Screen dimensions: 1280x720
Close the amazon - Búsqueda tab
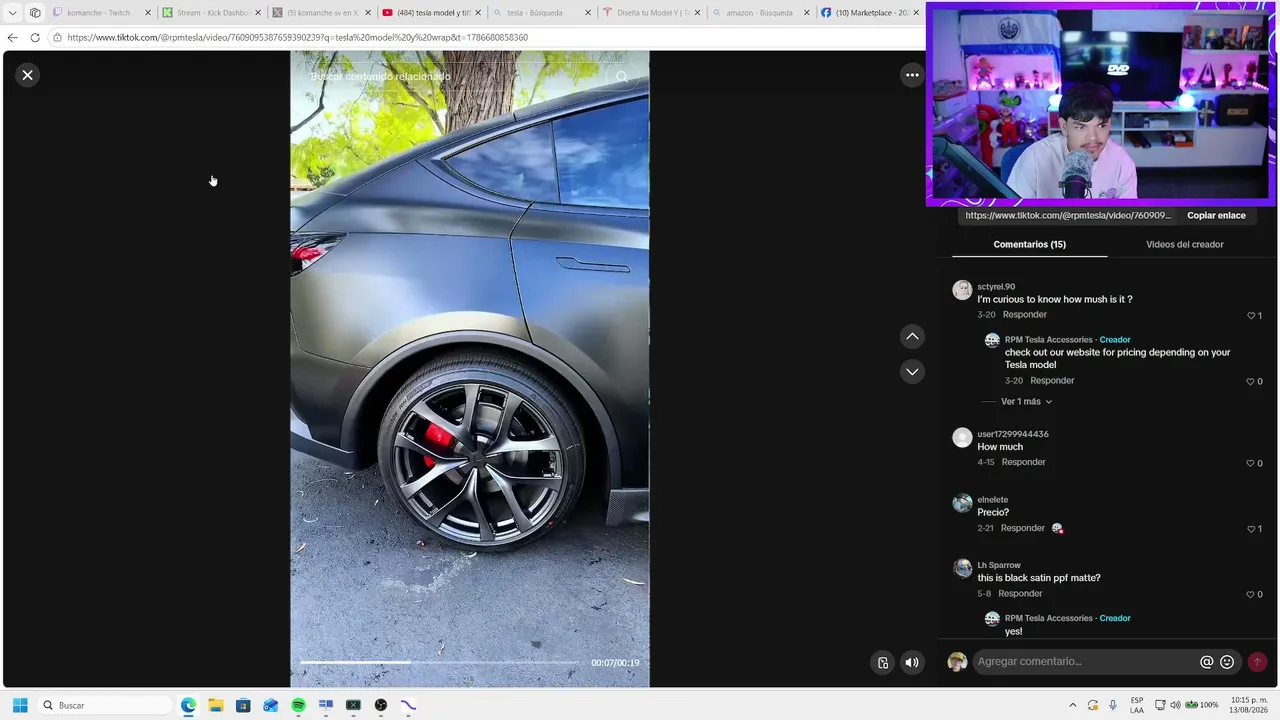(807, 13)
